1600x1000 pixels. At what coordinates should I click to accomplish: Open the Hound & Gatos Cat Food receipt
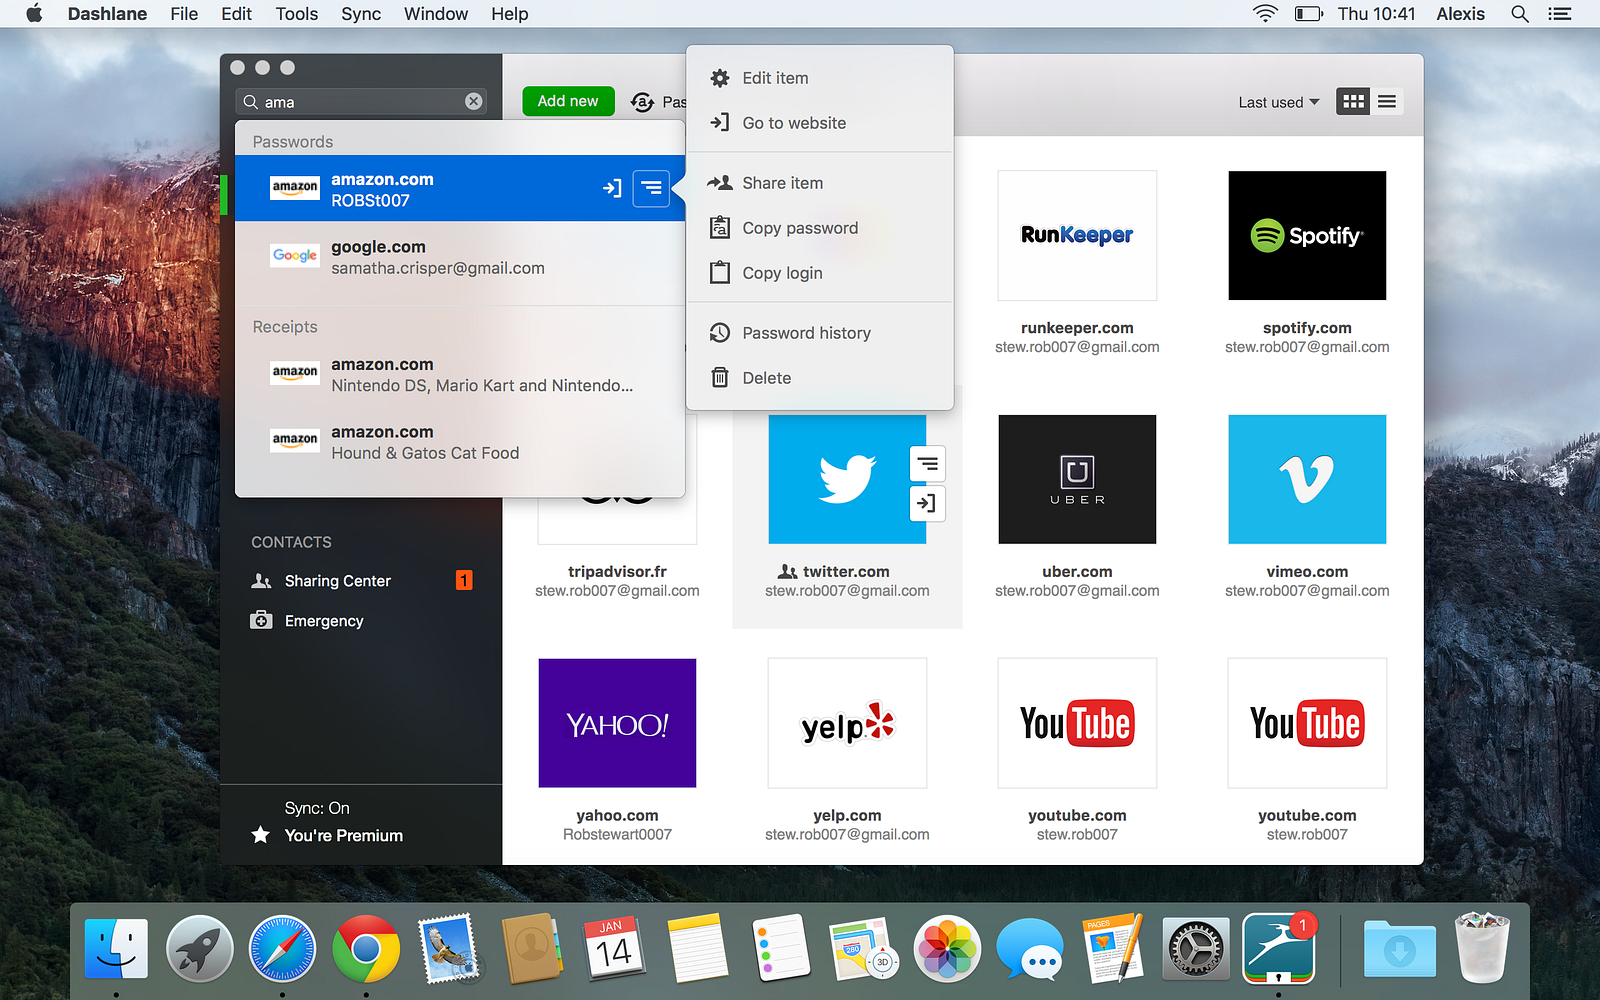point(460,442)
